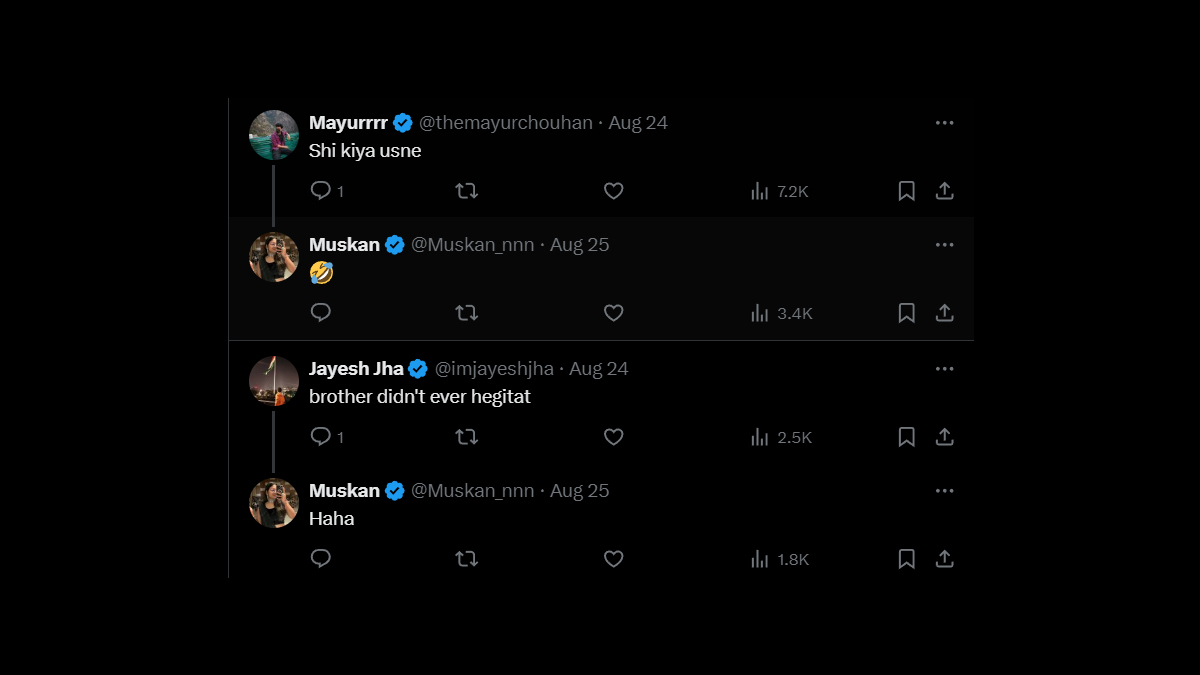Open more options on Muskan's "Haha" reply

click(x=944, y=491)
